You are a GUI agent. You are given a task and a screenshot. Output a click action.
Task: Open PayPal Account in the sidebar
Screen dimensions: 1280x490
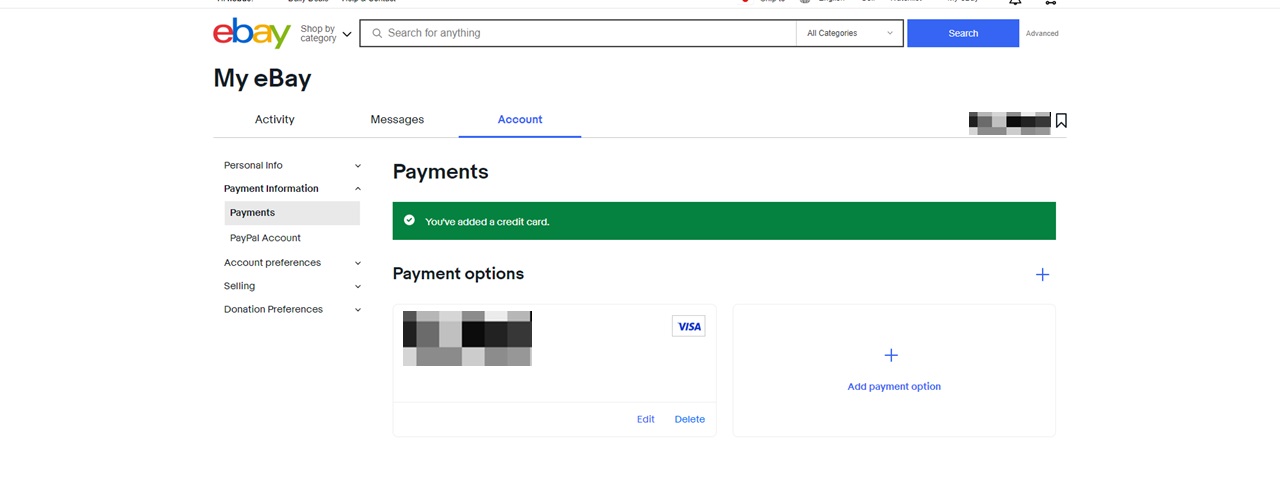tap(265, 238)
